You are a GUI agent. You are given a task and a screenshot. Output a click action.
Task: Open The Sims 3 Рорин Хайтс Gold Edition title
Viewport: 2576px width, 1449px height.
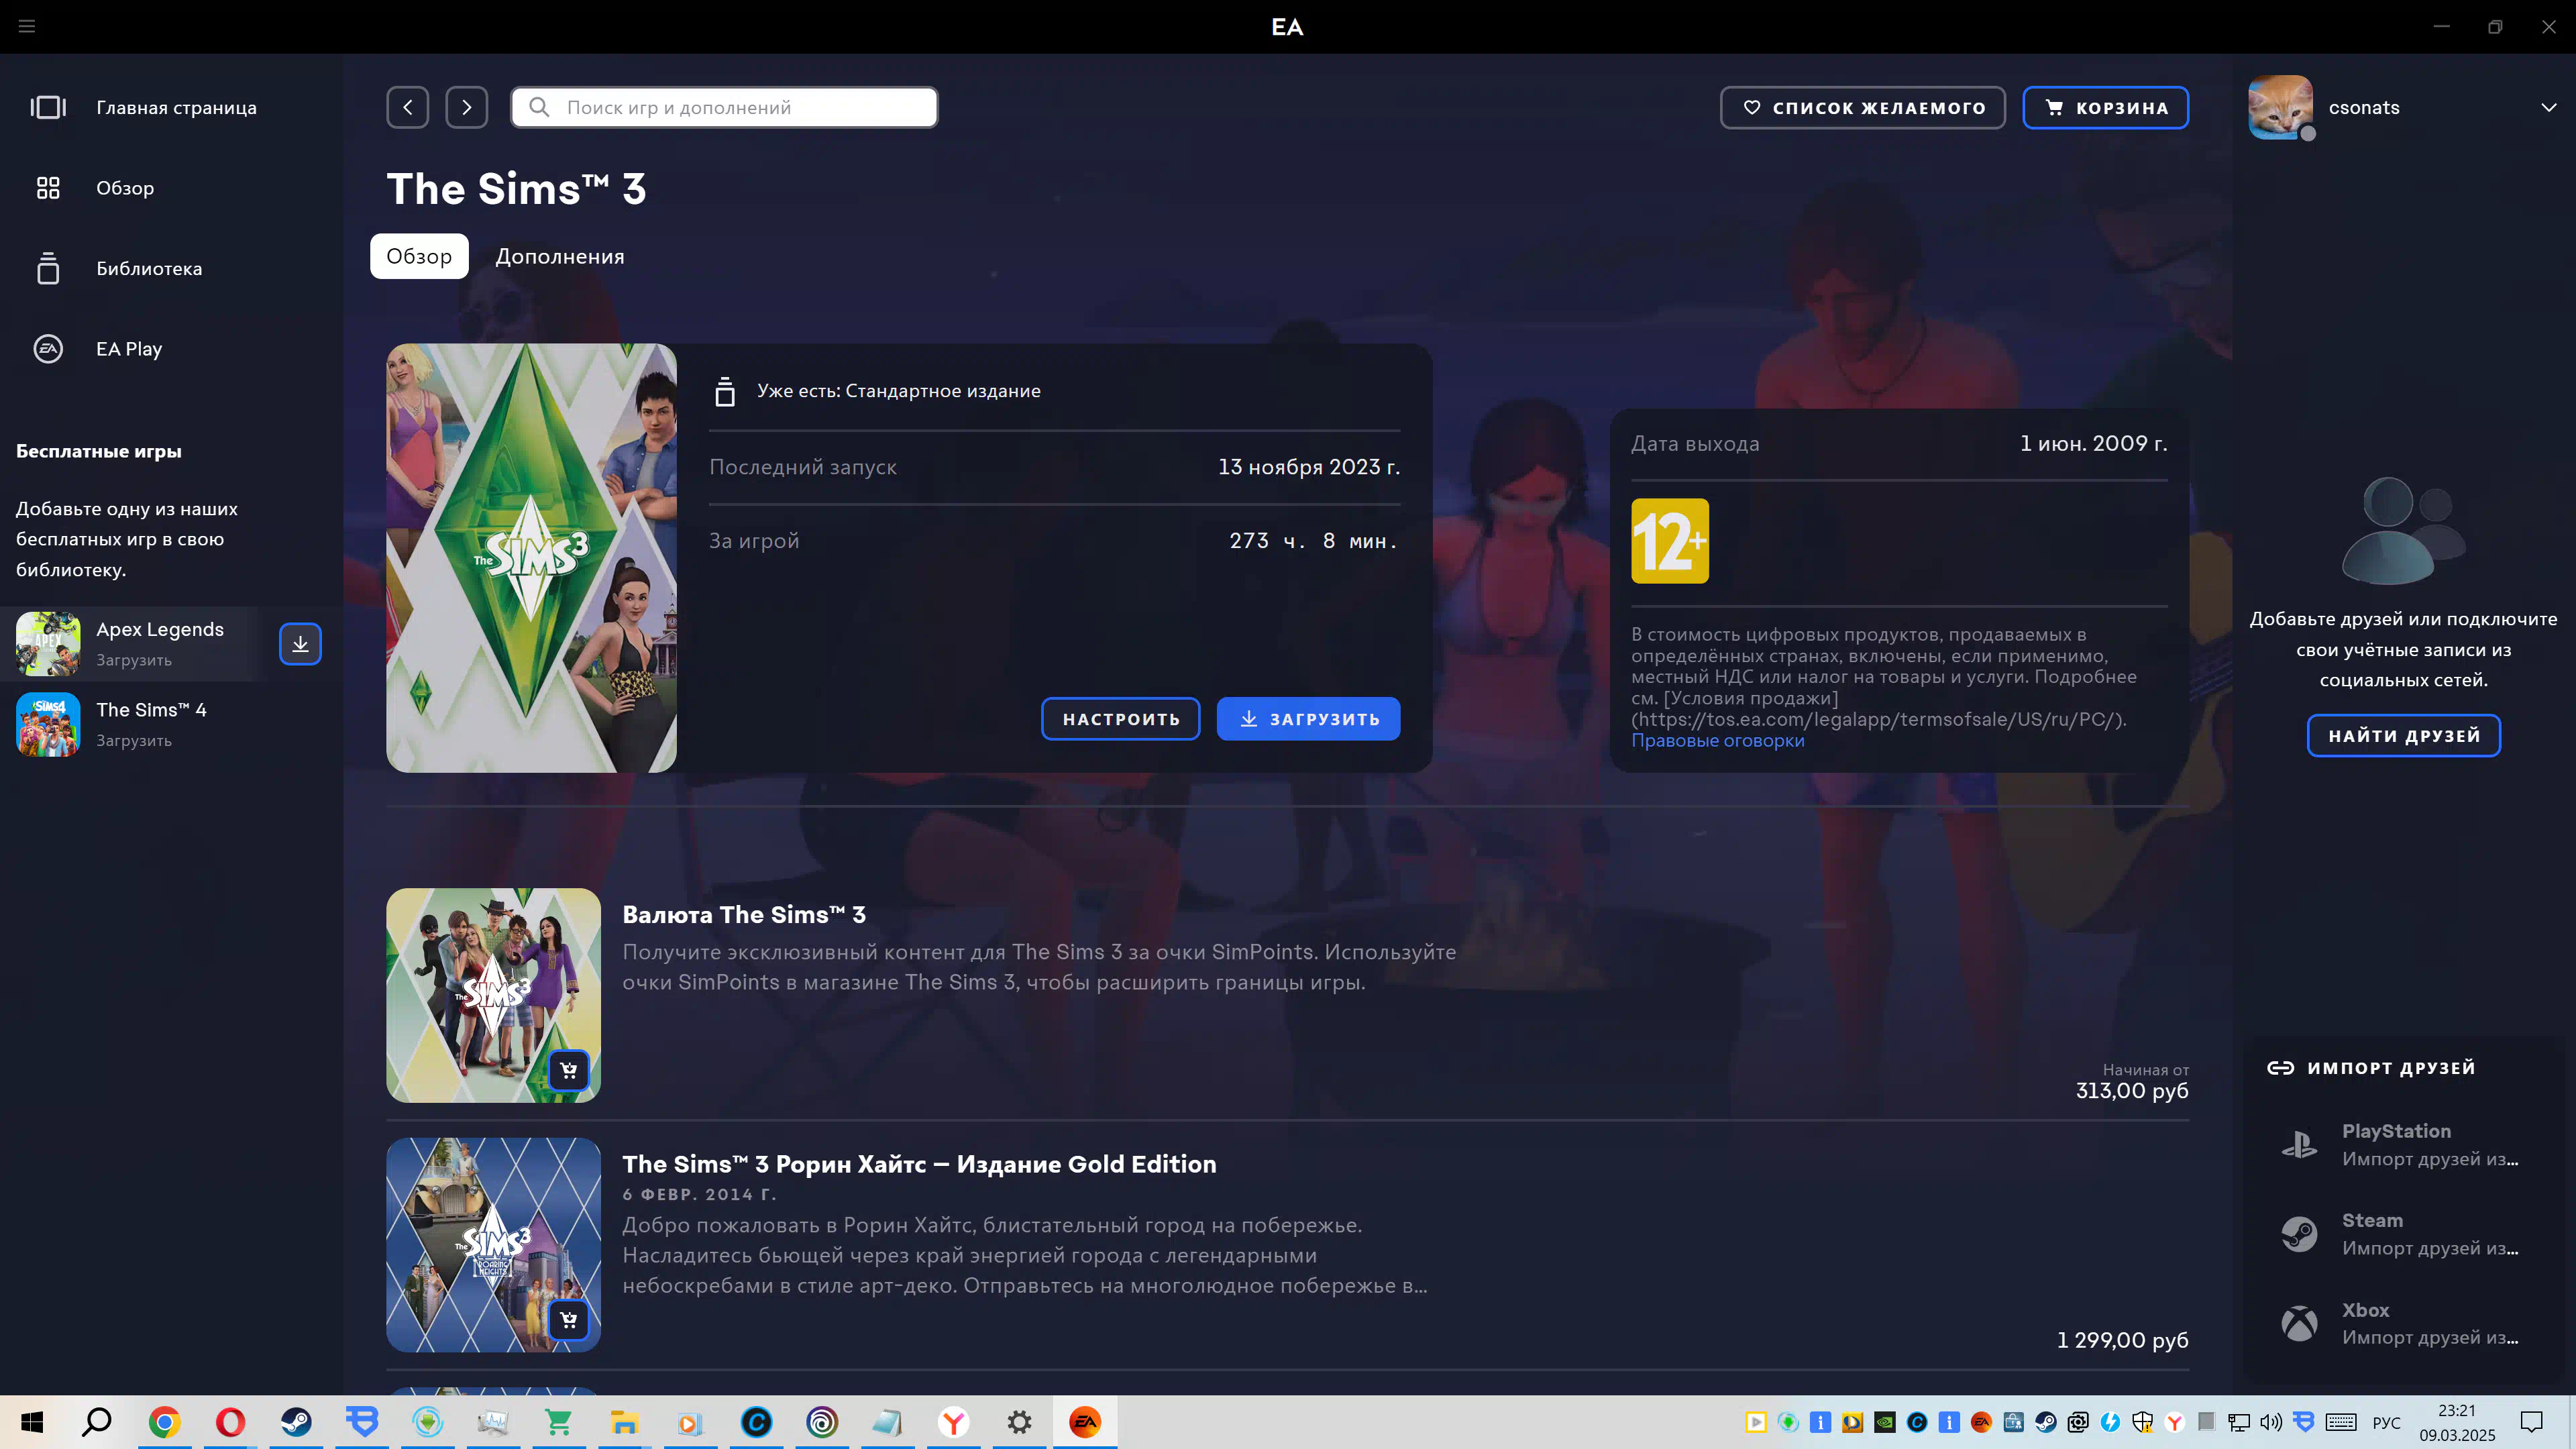click(x=919, y=1164)
